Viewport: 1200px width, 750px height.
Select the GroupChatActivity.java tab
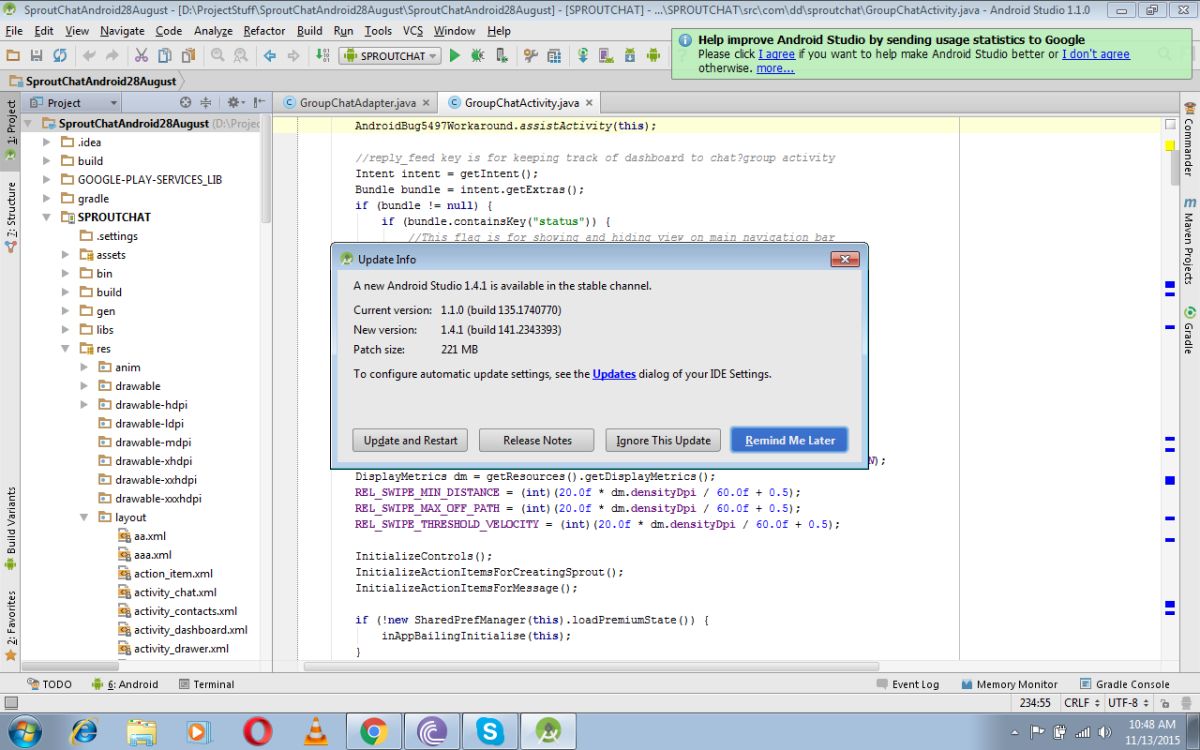pyautogui.click(x=521, y=103)
